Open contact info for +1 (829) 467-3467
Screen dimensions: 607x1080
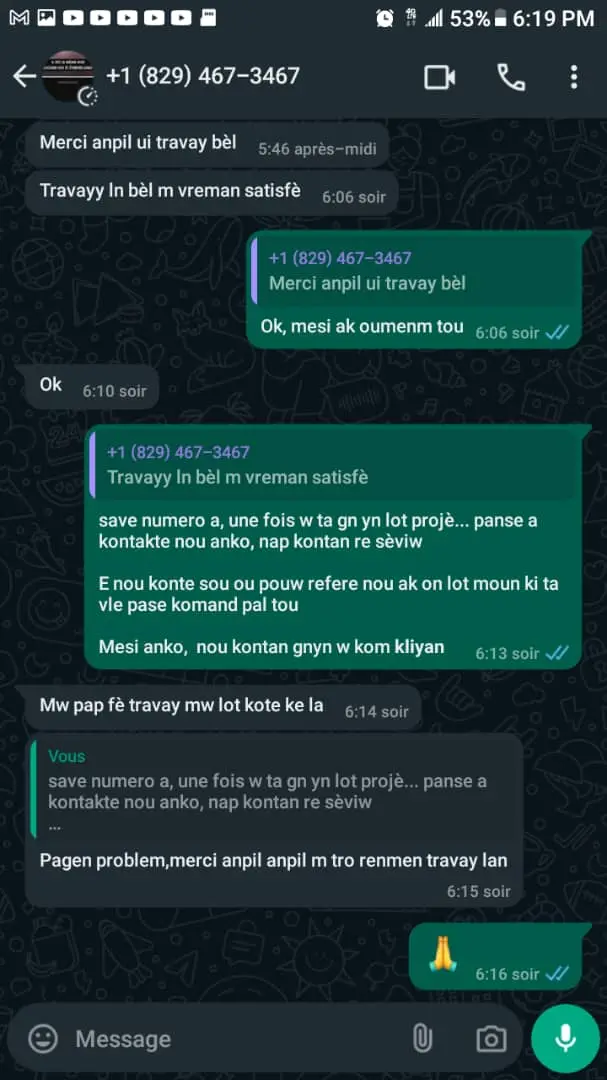coord(203,76)
